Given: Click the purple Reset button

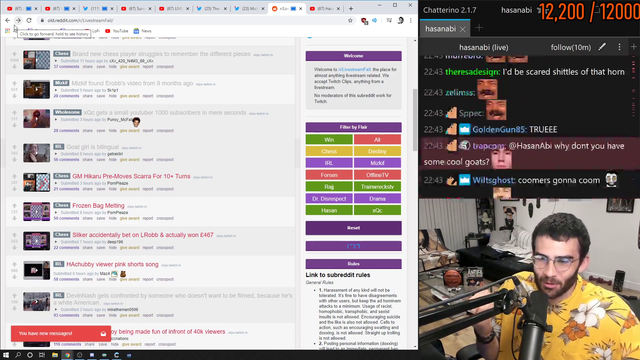Looking at the screenshot, I should coord(353,228).
